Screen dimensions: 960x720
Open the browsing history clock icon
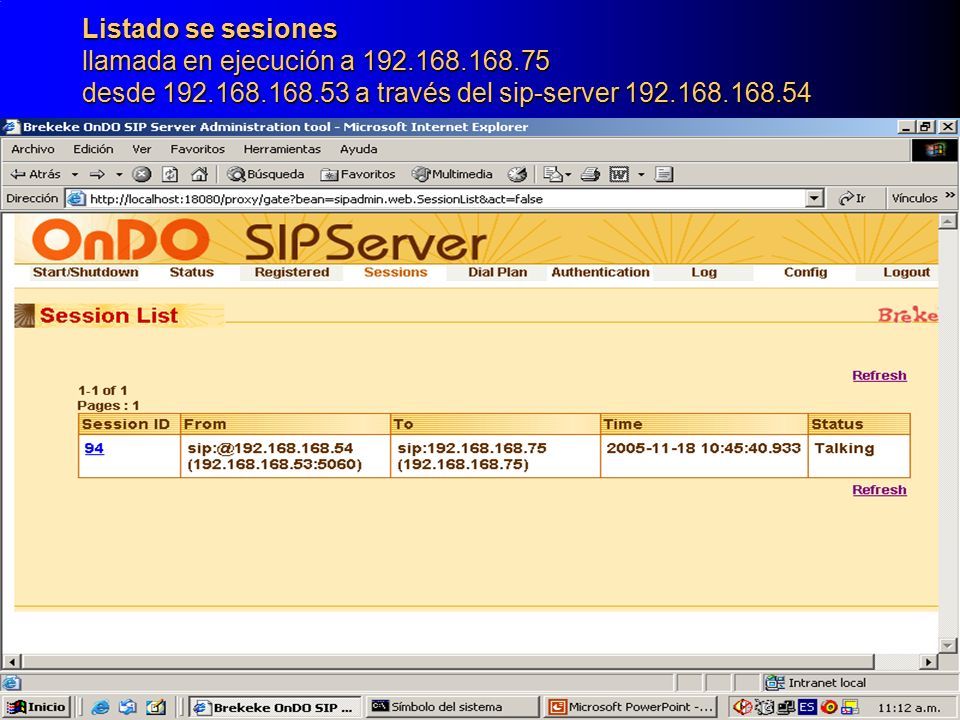point(517,174)
